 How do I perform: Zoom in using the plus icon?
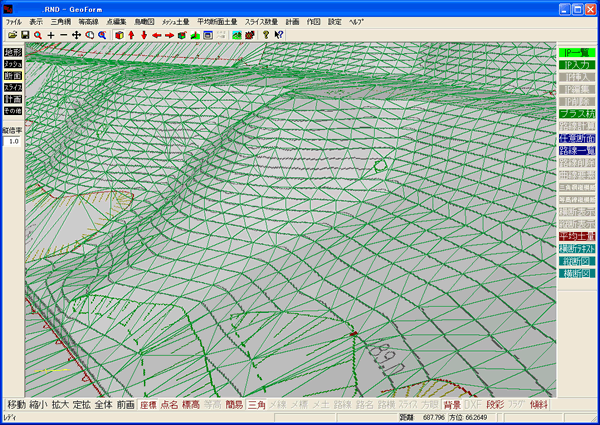[51, 35]
